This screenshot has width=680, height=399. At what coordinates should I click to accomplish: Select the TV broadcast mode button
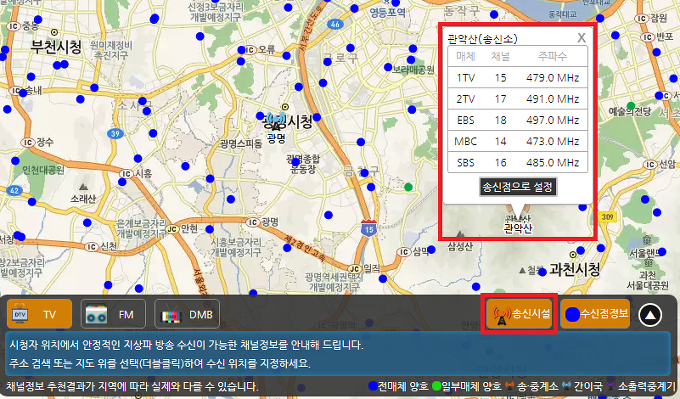click(x=39, y=314)
